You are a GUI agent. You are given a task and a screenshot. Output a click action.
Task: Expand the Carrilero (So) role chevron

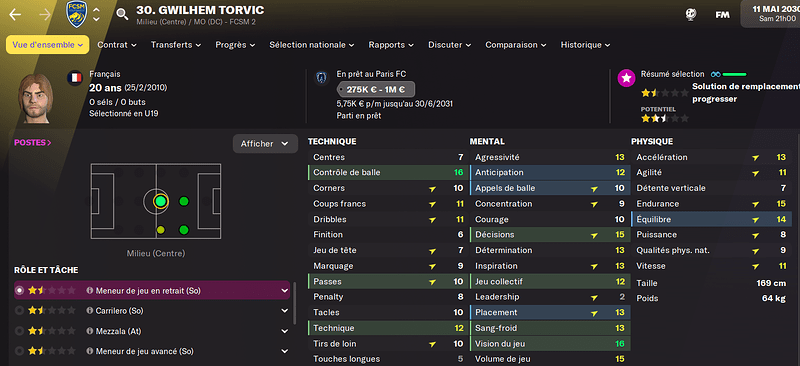click(x=285, y=311)
